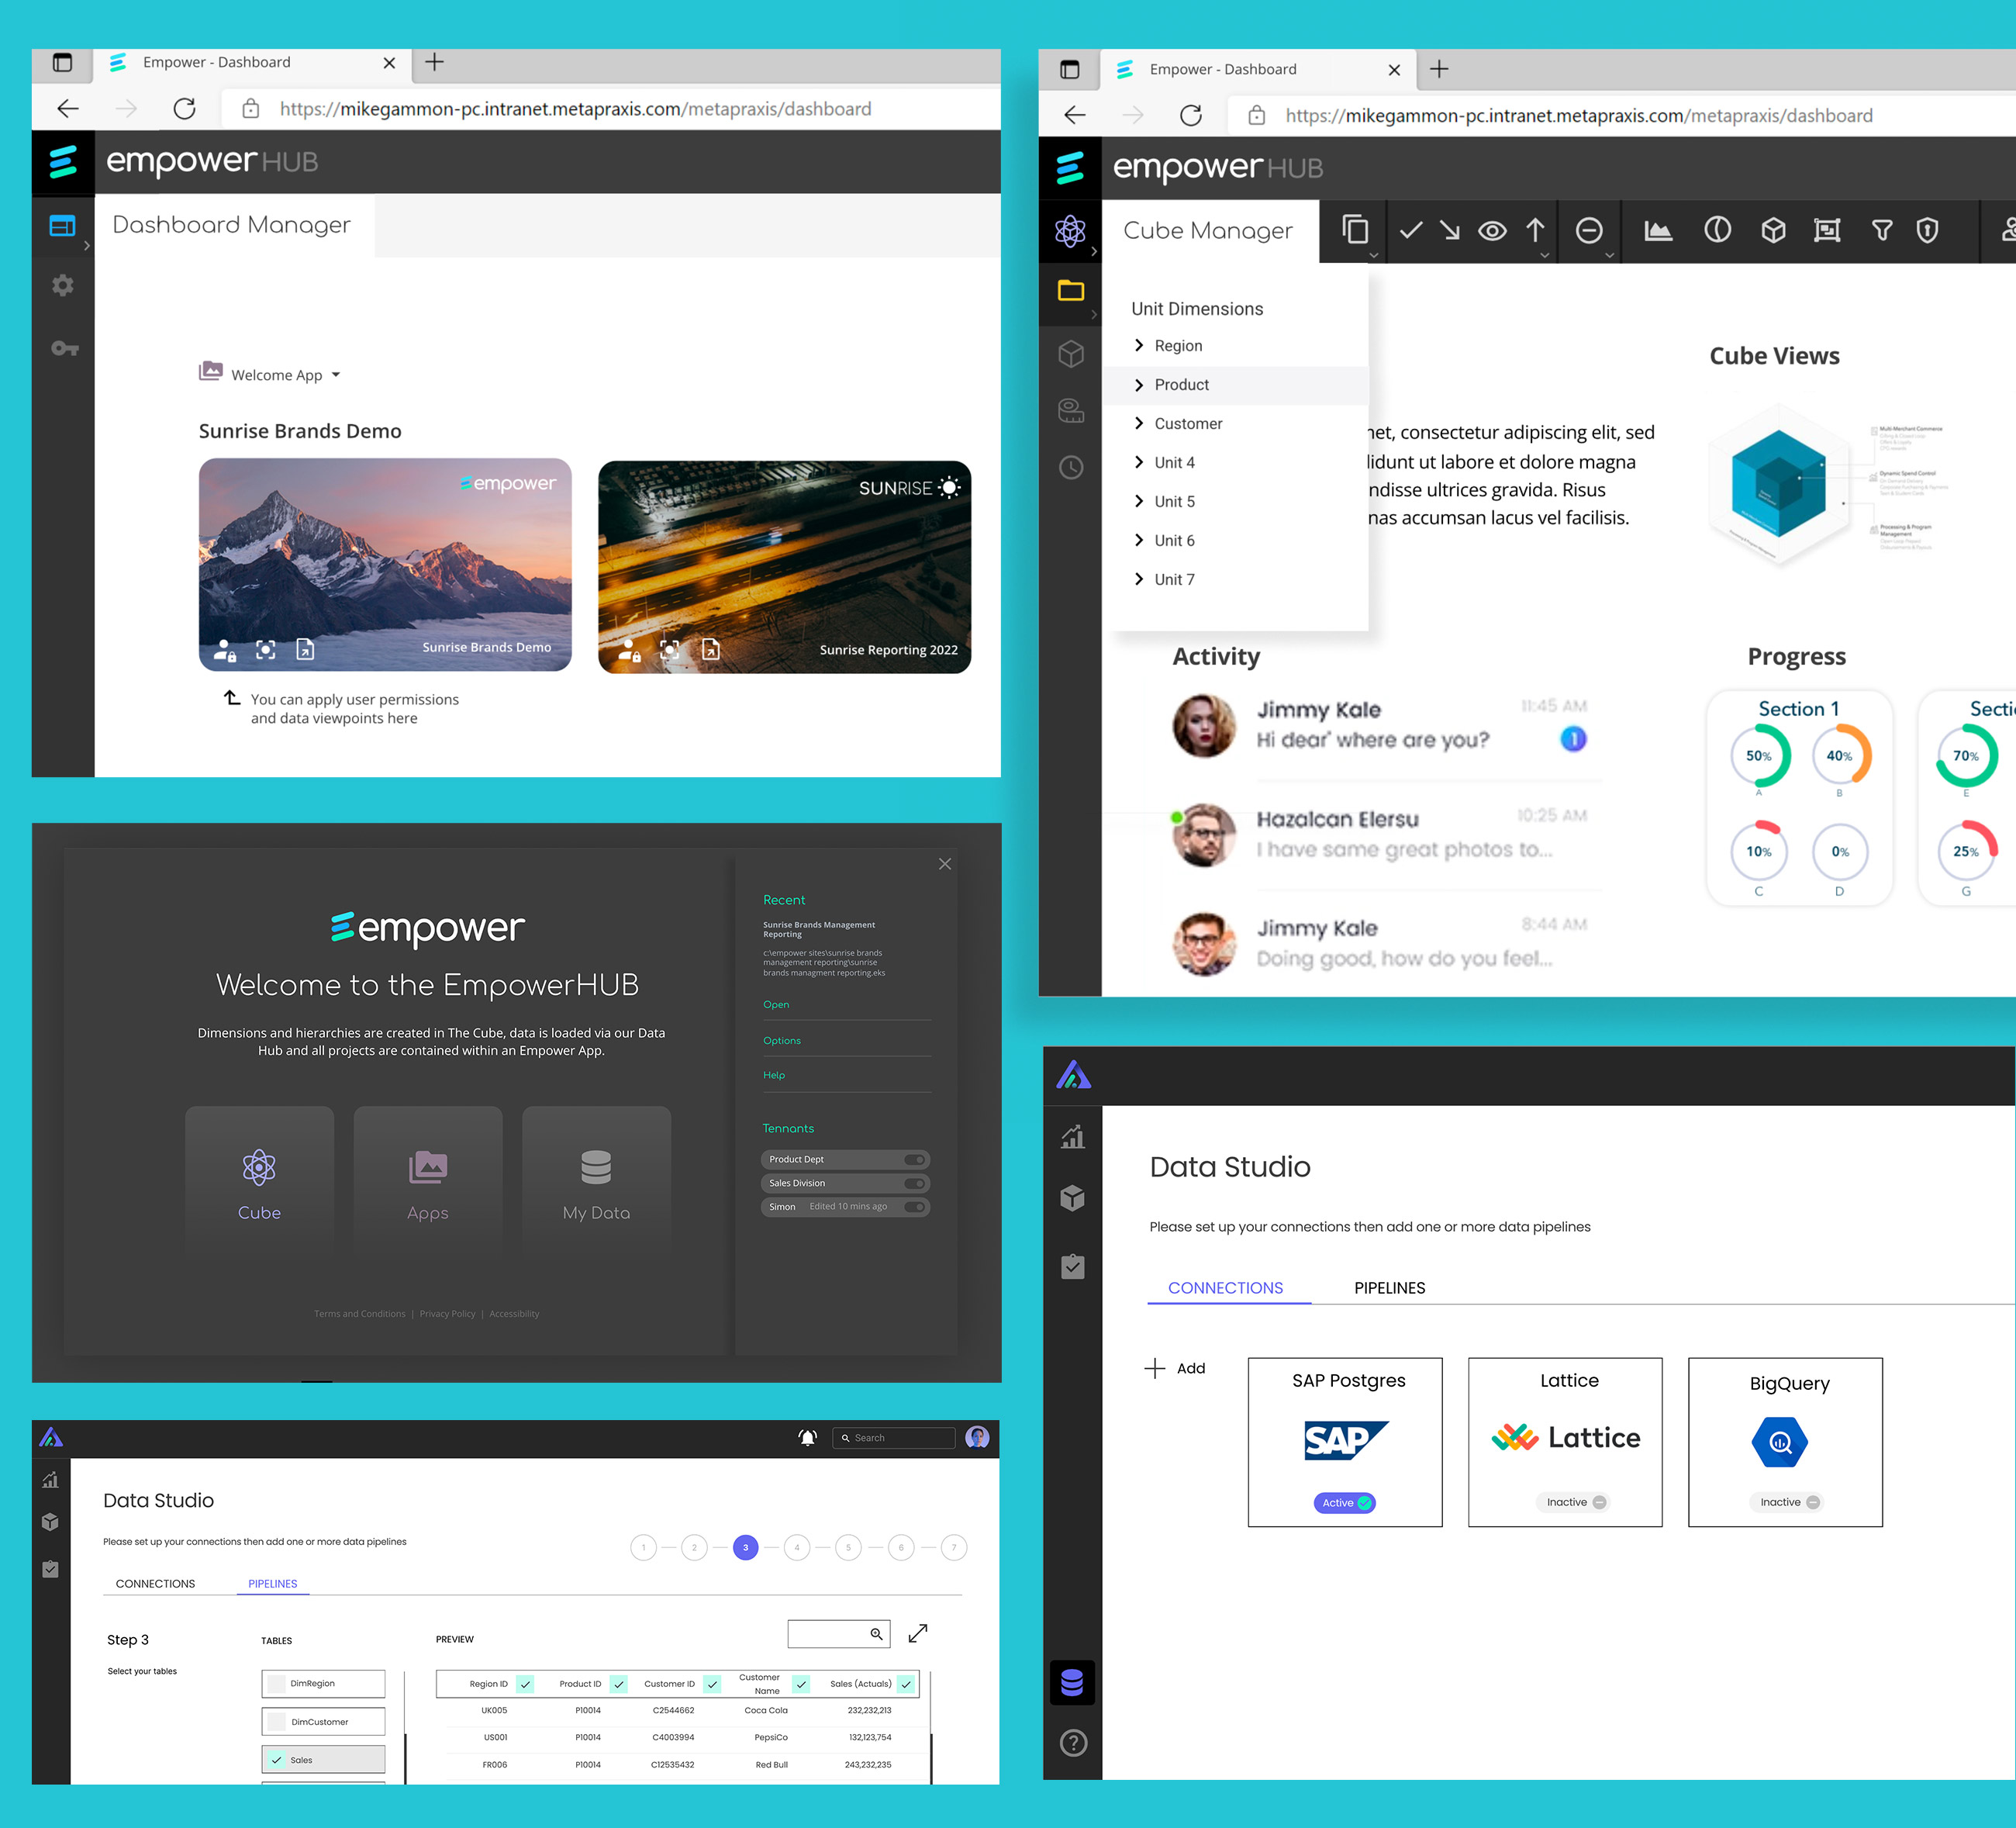Image resolution: width=2016 pixels, height=1828 pixels.
Task: Click the notification bell in Data Studio header
Action: [807, 1438]
